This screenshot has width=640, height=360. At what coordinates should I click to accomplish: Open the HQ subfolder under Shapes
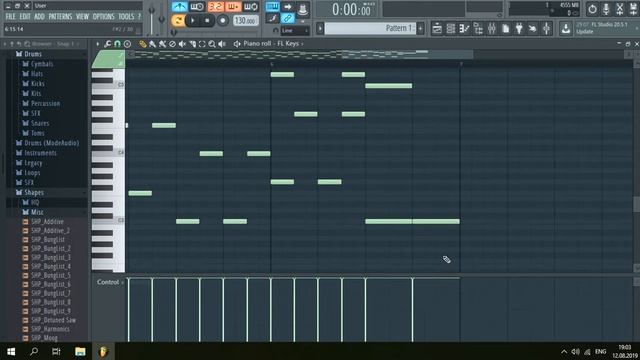[x=35, y=202]
